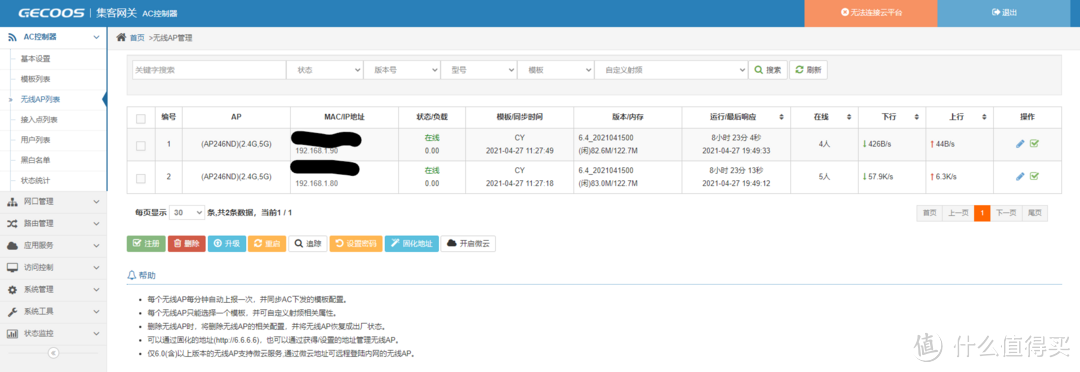This screenshot has height=372, width=1080.
Task: Click the 应用服务 cloud icon
Action: point(12,245)
